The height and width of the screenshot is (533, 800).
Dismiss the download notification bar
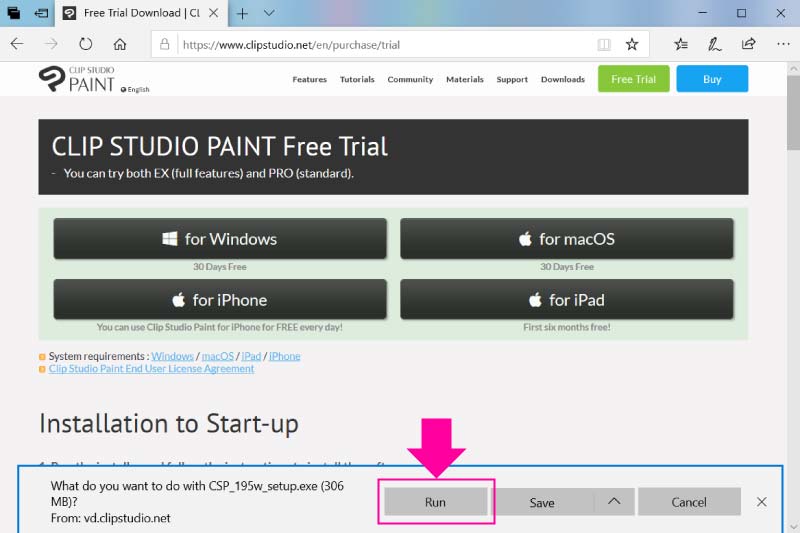click(x=762, y=502)
